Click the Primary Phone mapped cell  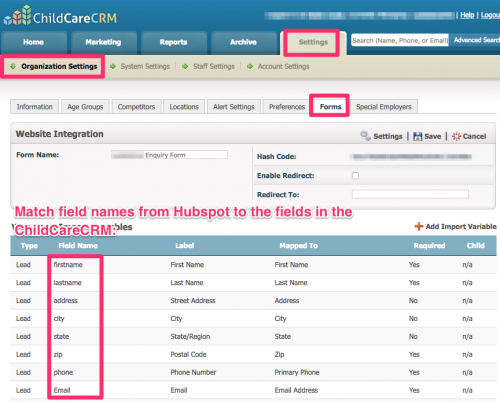coord(297,372)
